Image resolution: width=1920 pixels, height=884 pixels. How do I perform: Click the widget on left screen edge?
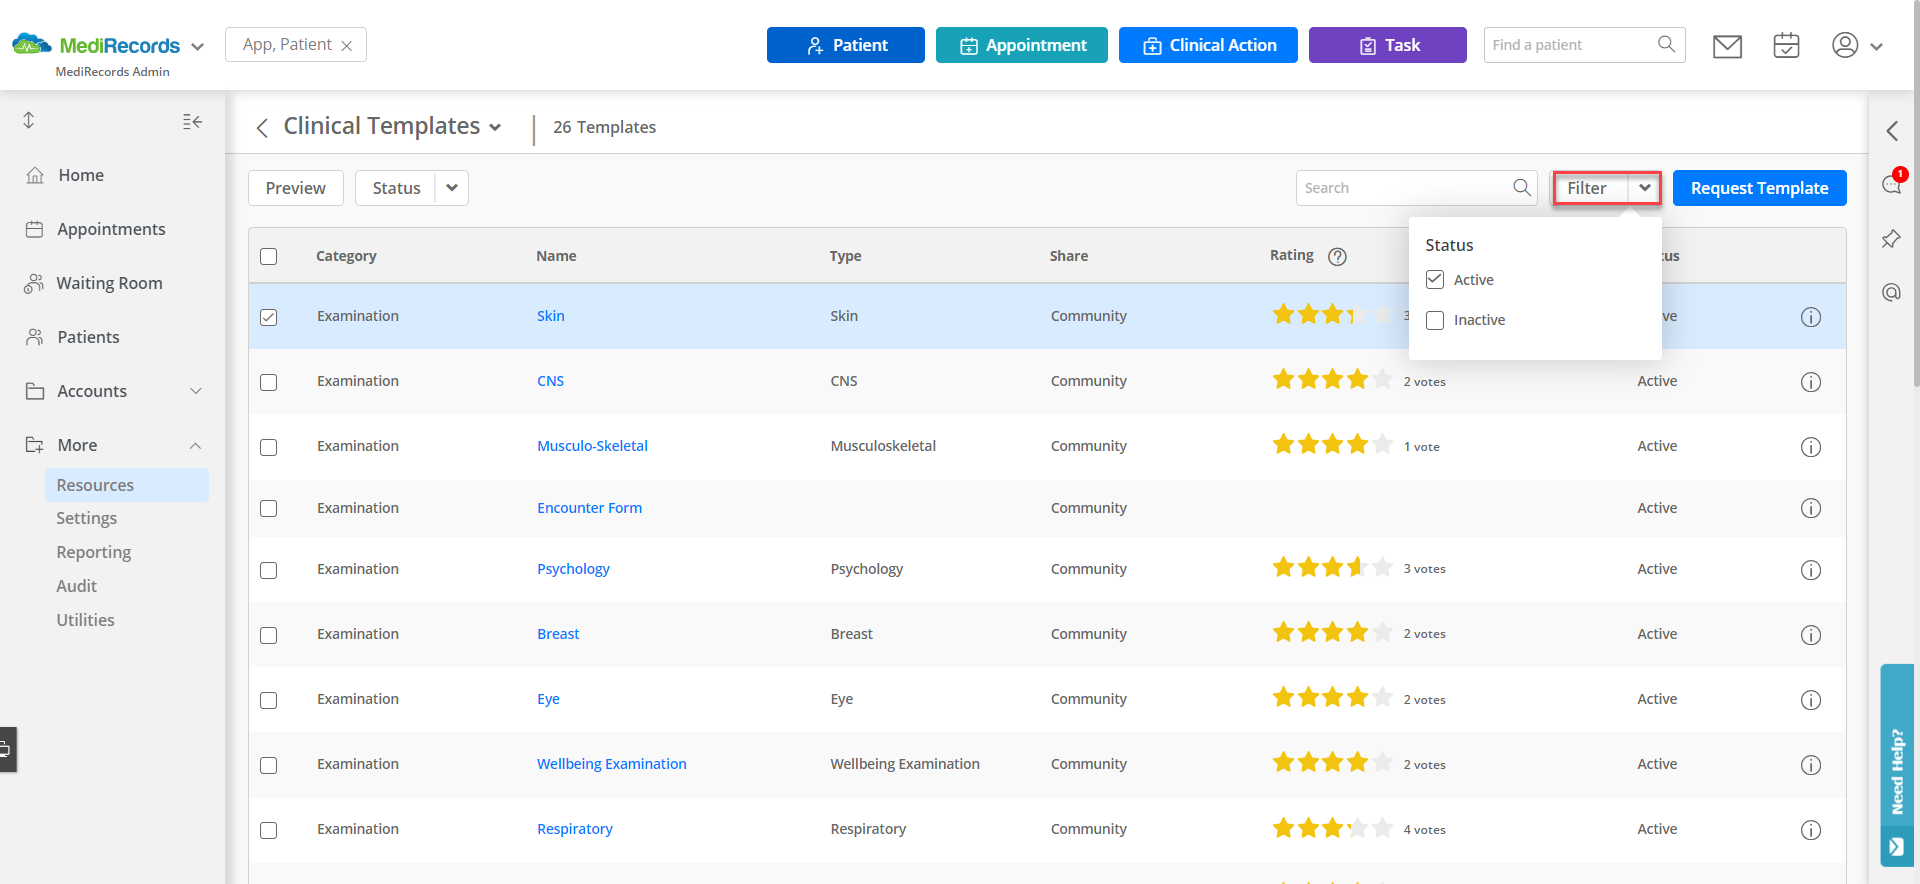click(7, 749)
